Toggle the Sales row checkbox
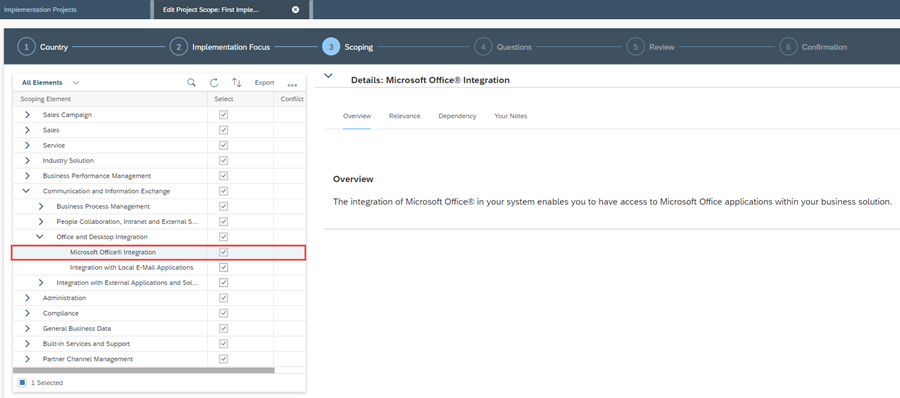Viewport: 900px width, 398px height. 224,130
